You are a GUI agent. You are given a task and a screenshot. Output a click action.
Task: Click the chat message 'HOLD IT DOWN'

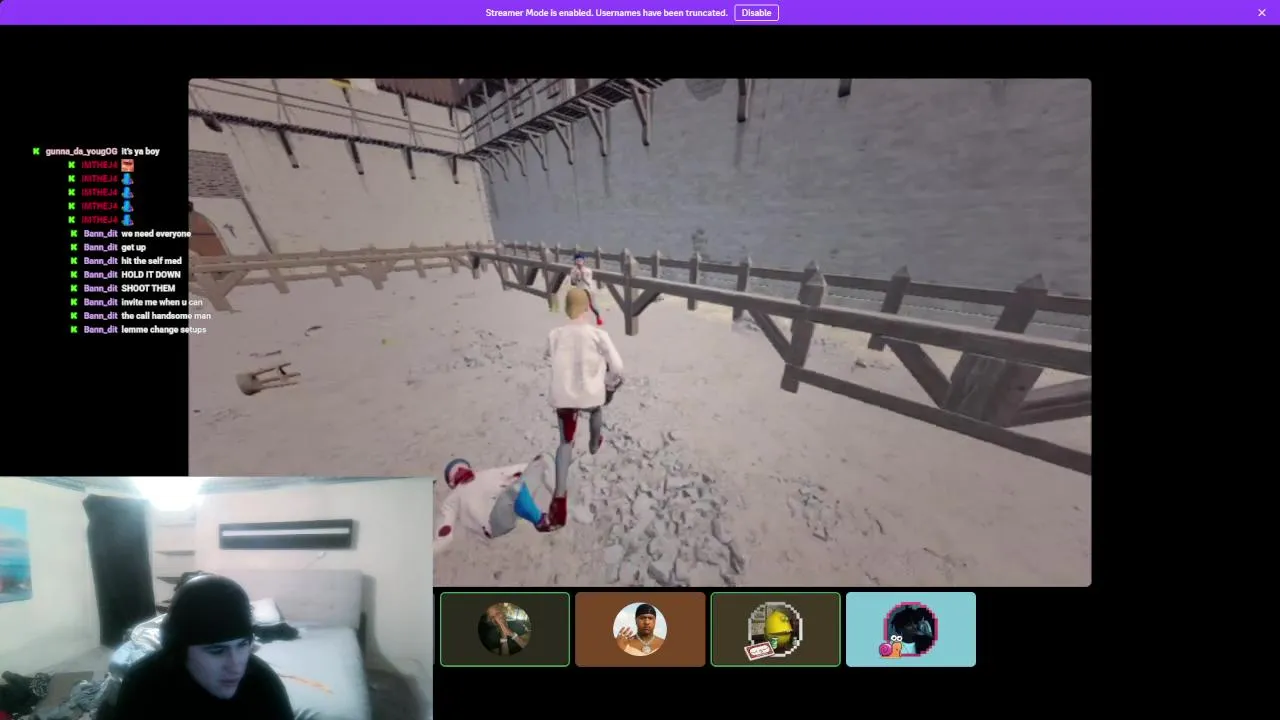coord(151,275)
